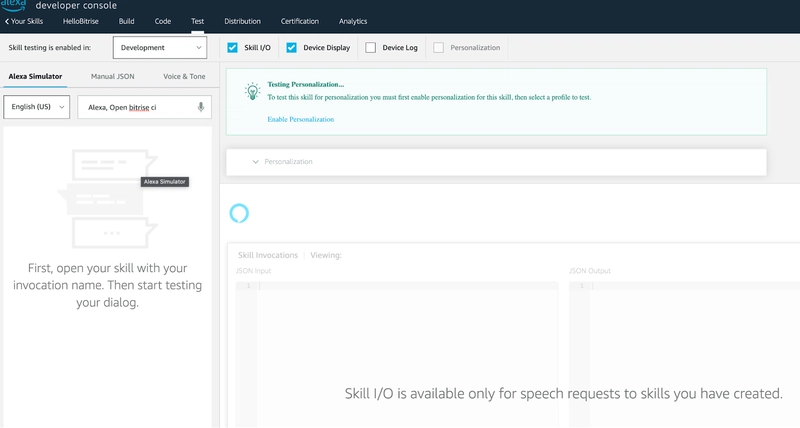Click the 'Testing Personalization...' heading
This screenshot has width=800, height=428.
click(x=306, y=85)
